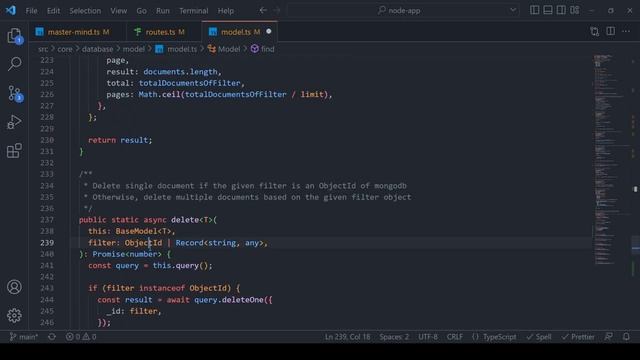Toggle the primary side bar layout icon
The image size is (640, 360).
pyautogui.click(x=534, y=10)
